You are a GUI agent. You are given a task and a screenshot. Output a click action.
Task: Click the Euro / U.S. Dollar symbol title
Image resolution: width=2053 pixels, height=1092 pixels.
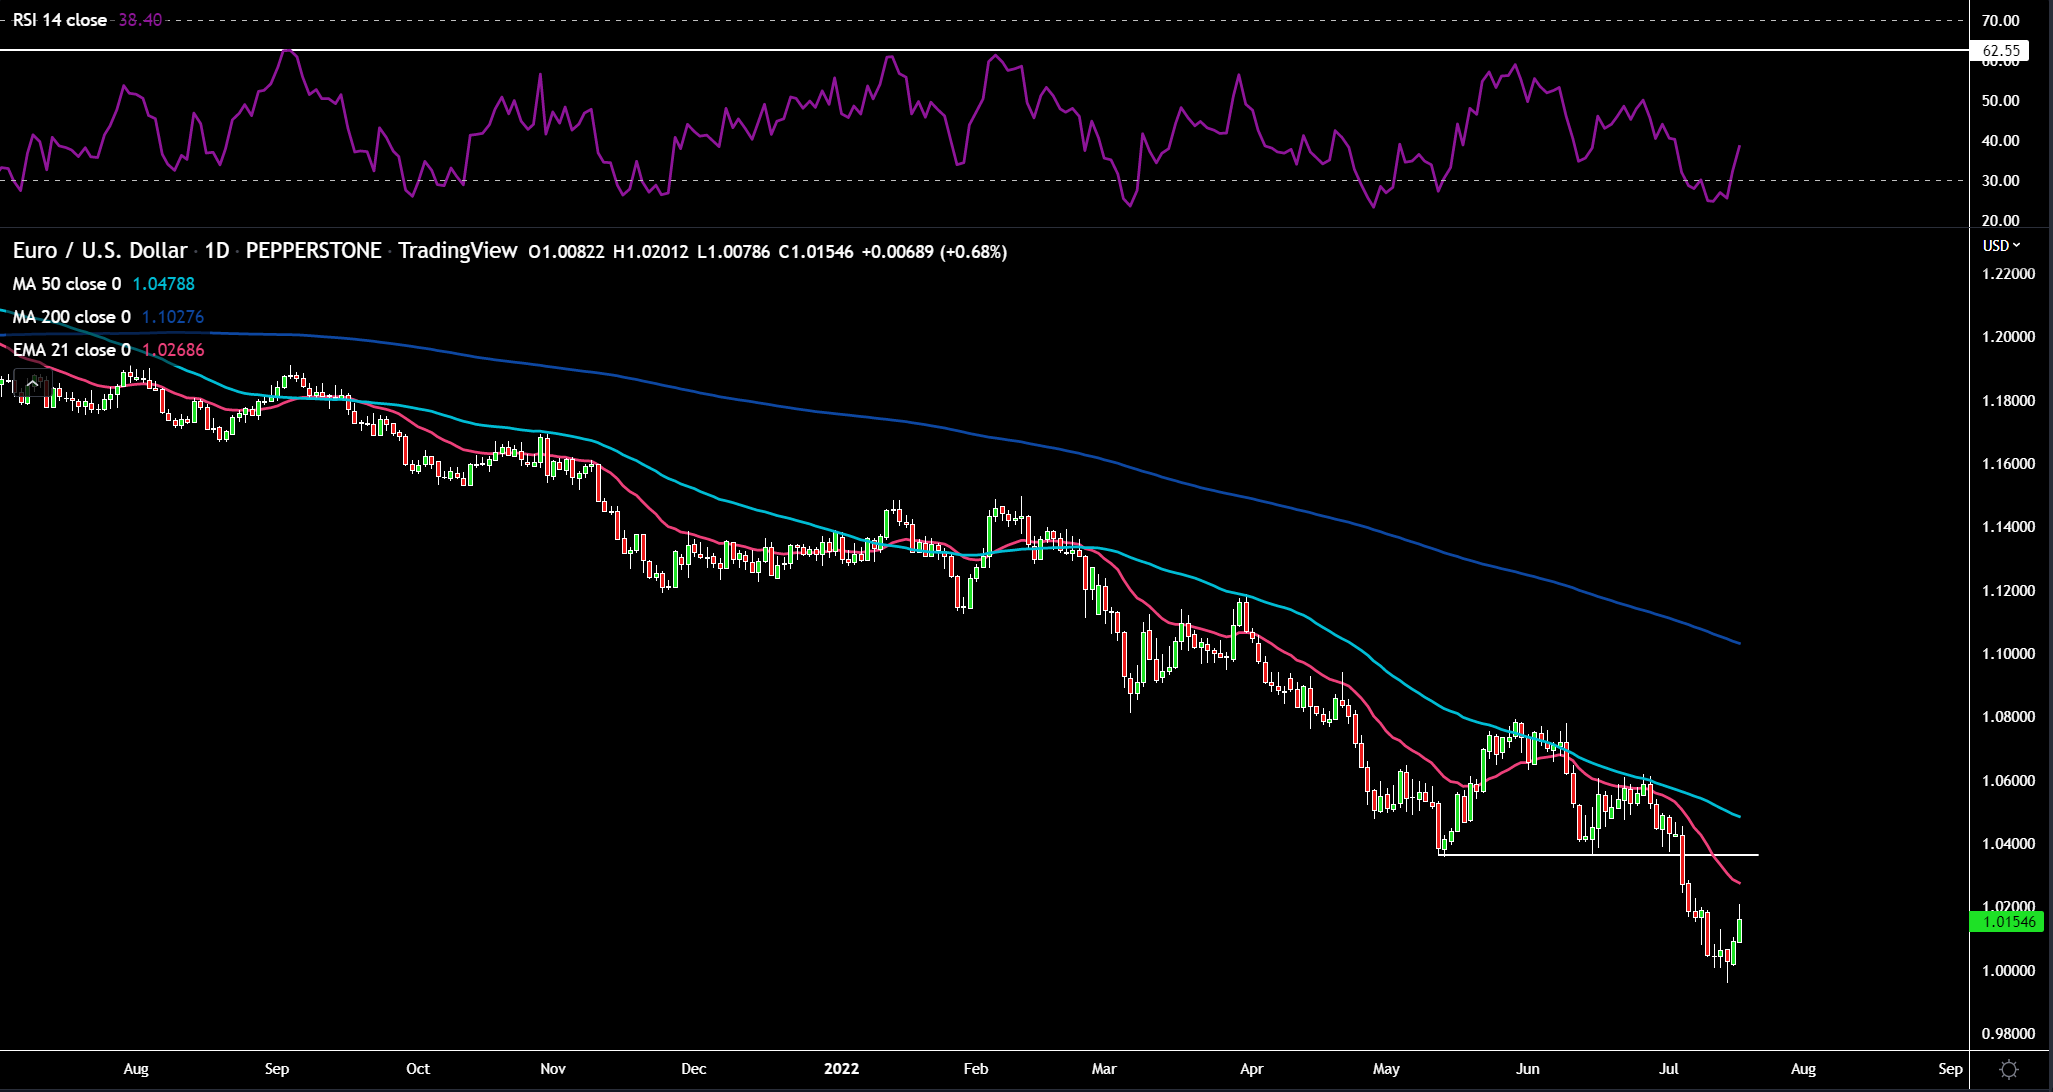[x=100, y=251]
